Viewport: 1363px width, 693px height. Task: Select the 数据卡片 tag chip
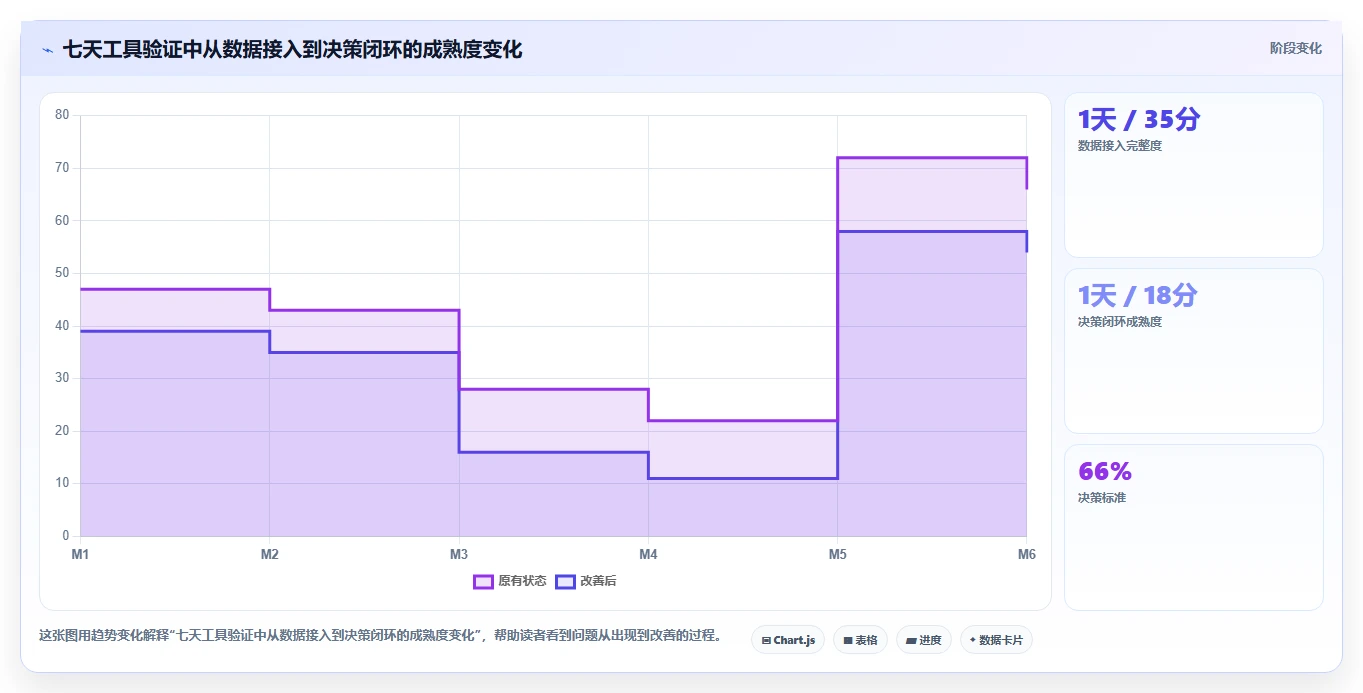pos(996,640)
